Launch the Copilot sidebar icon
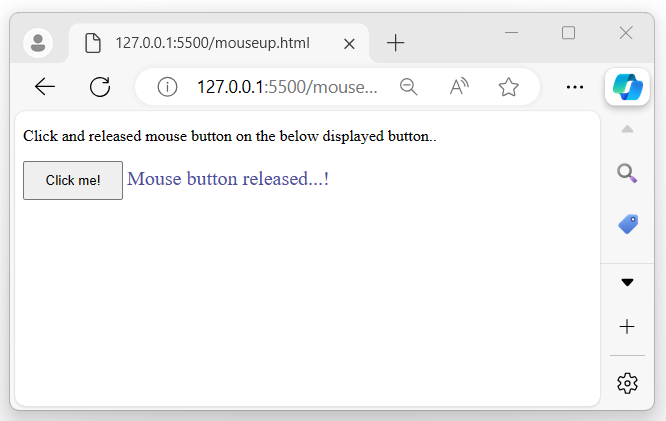Screen dimensions: 666x421 627,87
